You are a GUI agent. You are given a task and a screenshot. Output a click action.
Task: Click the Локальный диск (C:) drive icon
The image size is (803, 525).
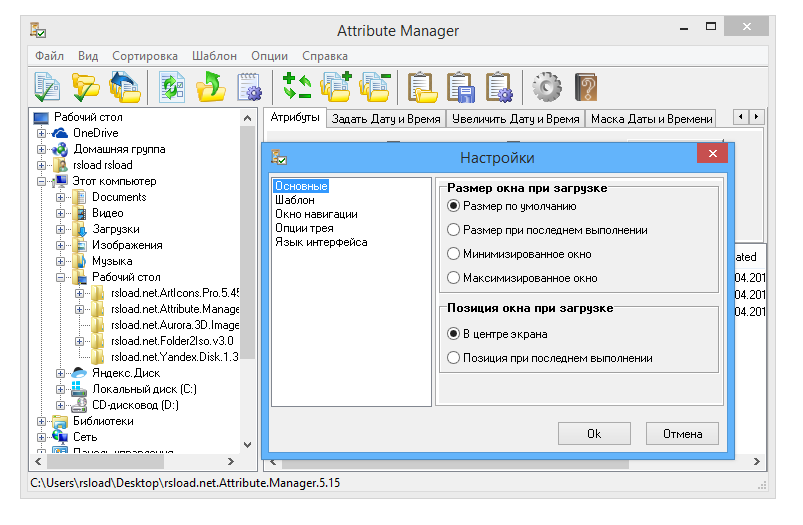(79, 389)
